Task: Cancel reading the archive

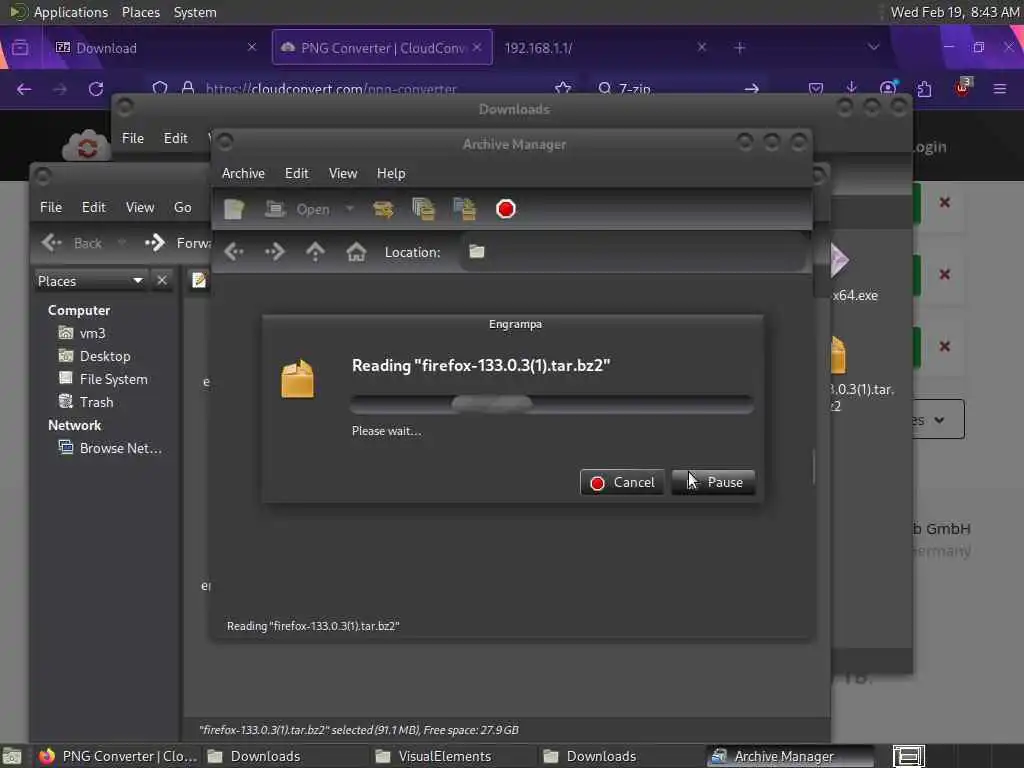Action: [x=622, y=483]
